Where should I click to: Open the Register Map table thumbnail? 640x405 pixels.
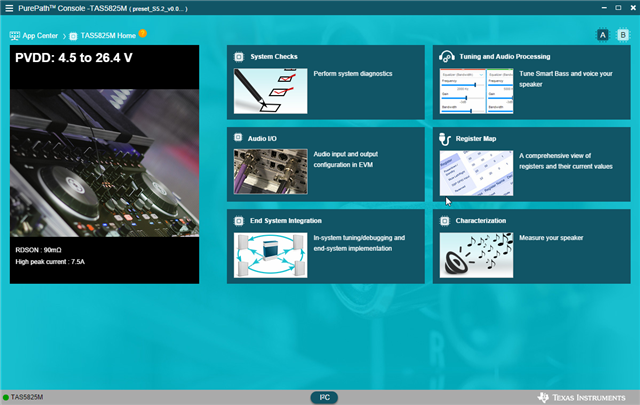pos(476,173)
